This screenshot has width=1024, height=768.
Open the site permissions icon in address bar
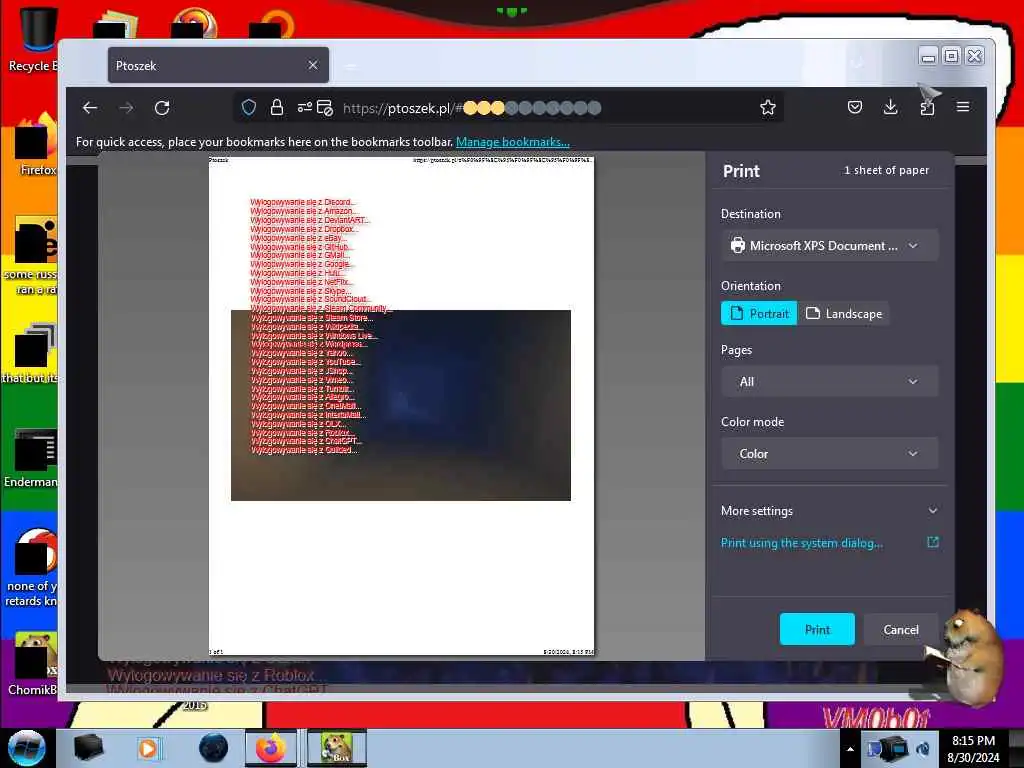305,108
